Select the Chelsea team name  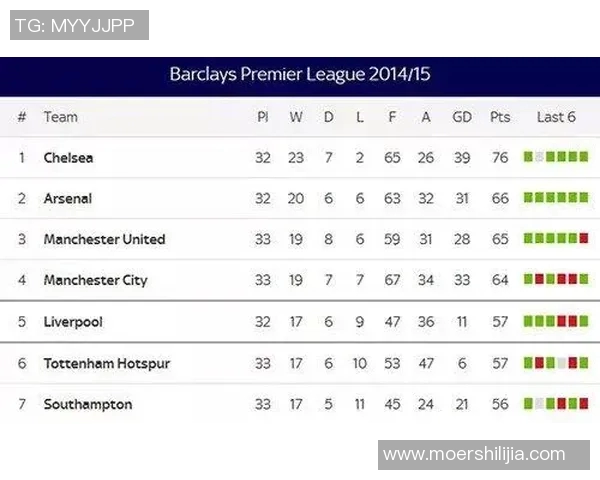point(69,158)
